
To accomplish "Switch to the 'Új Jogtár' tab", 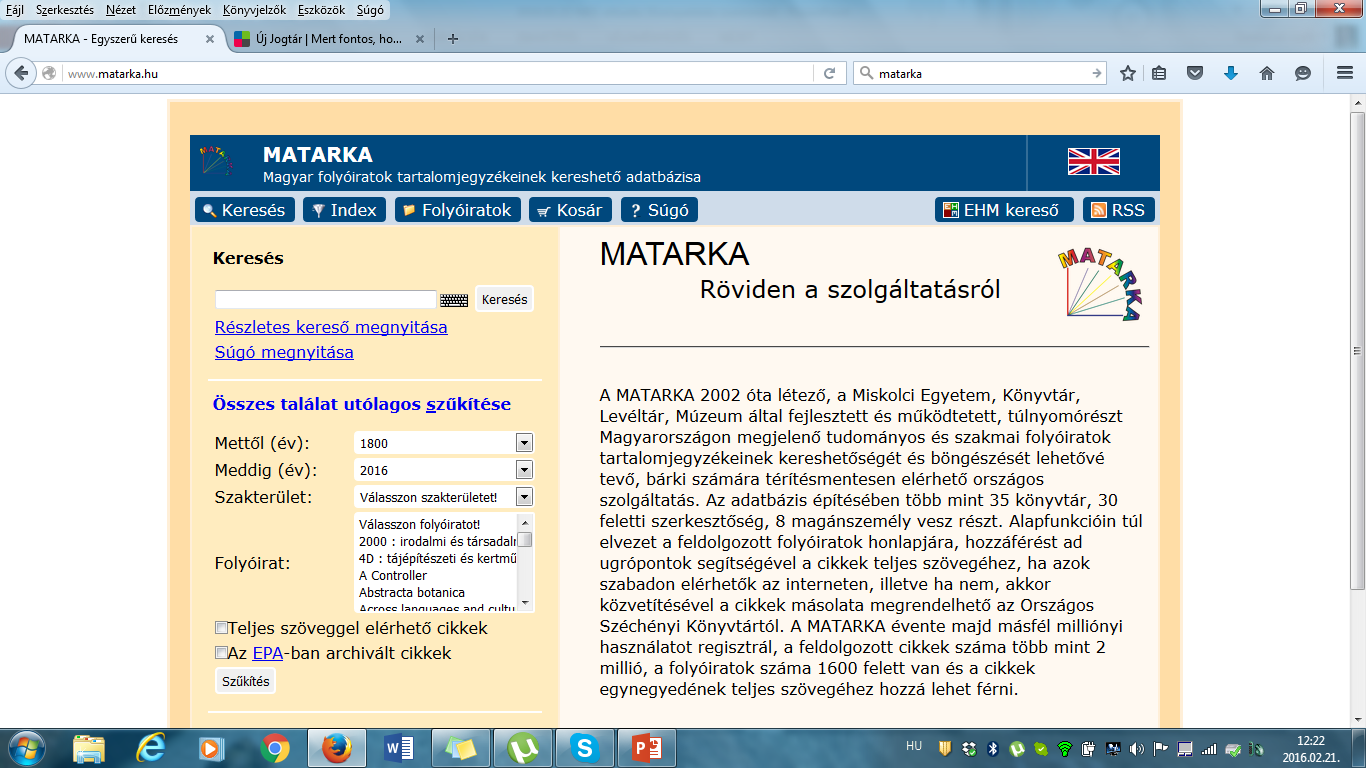I will click(x=329, y=39).
